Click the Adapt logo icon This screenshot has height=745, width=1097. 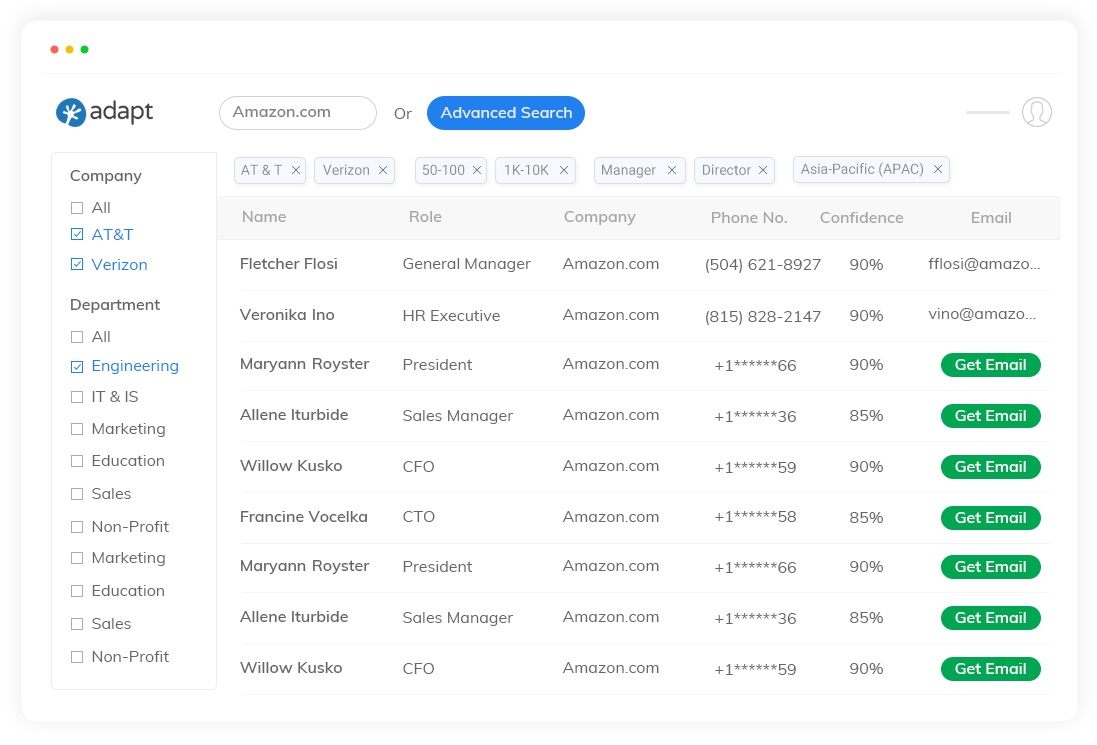click(70, 113)
